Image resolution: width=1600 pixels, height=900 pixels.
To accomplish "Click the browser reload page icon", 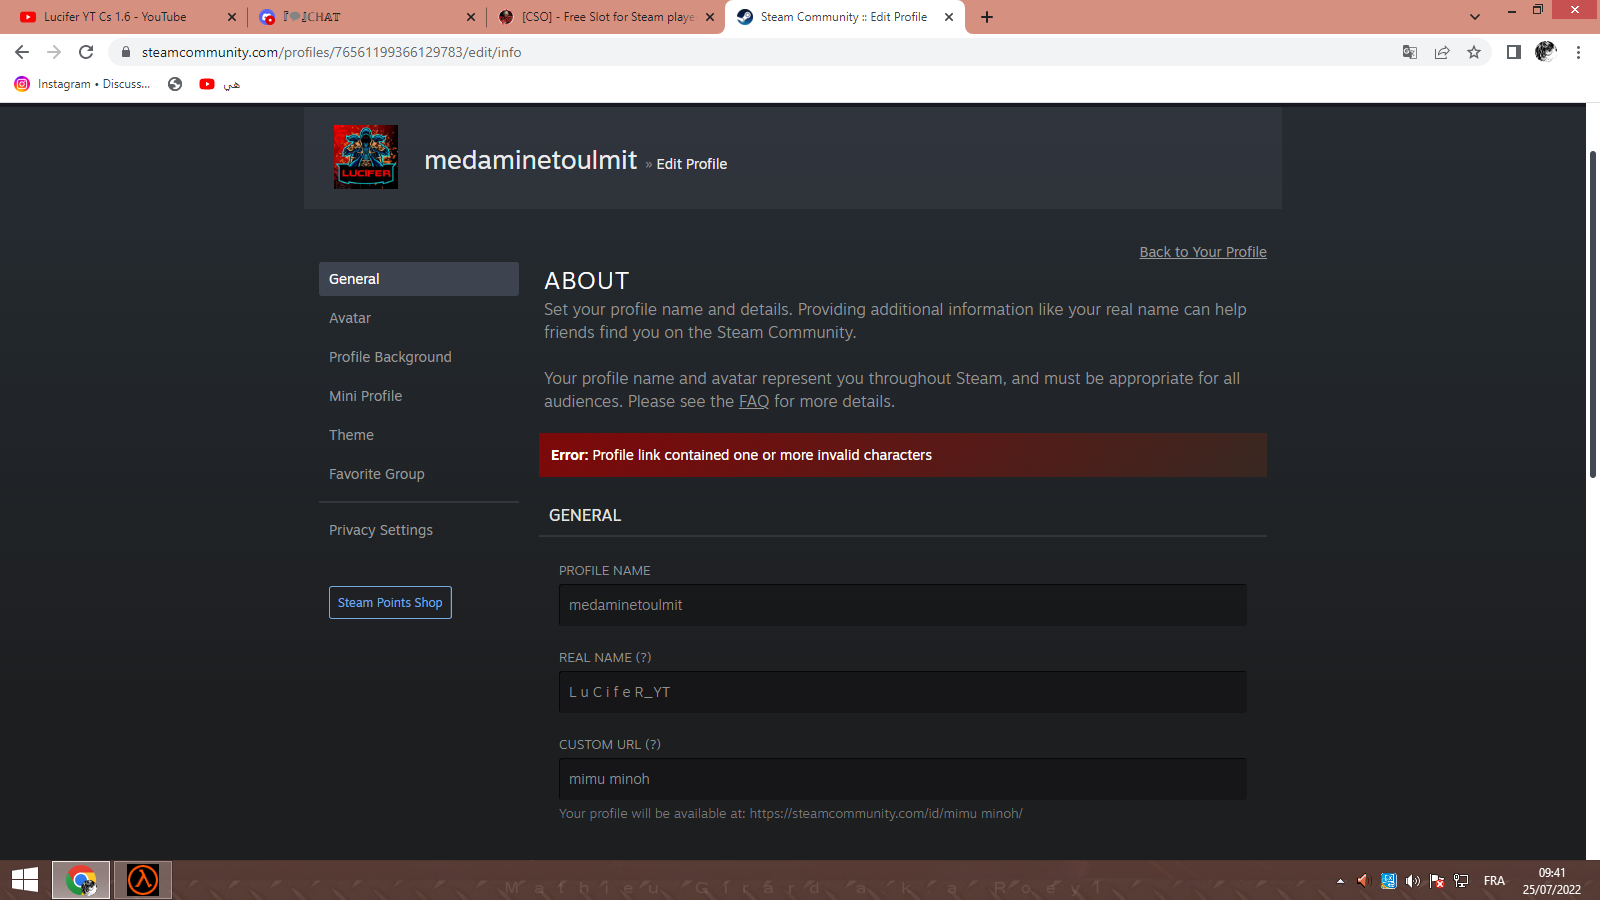I will (86, 52).
